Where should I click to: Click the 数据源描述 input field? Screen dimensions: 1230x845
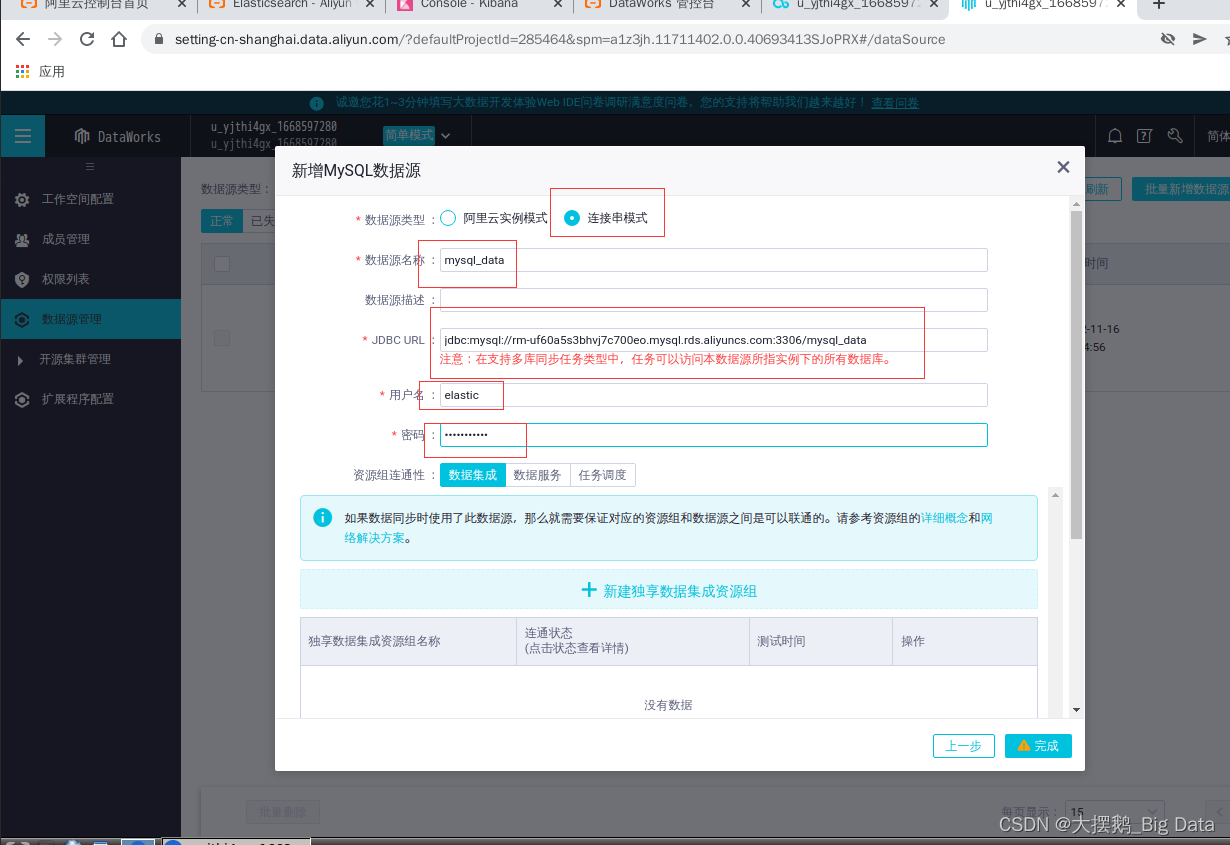coord(714,300)
